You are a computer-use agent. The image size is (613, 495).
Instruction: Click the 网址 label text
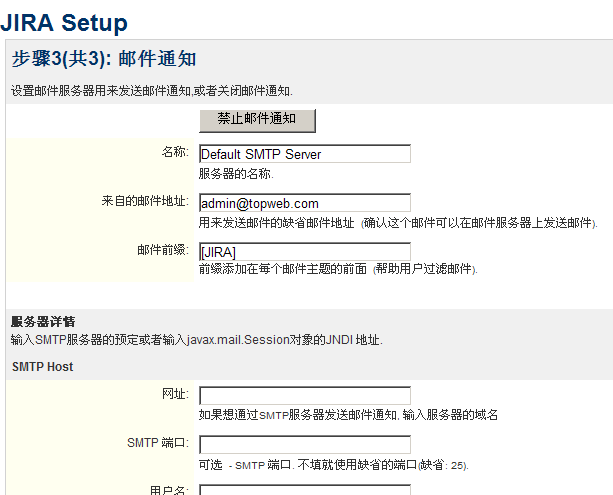(175, 394)
